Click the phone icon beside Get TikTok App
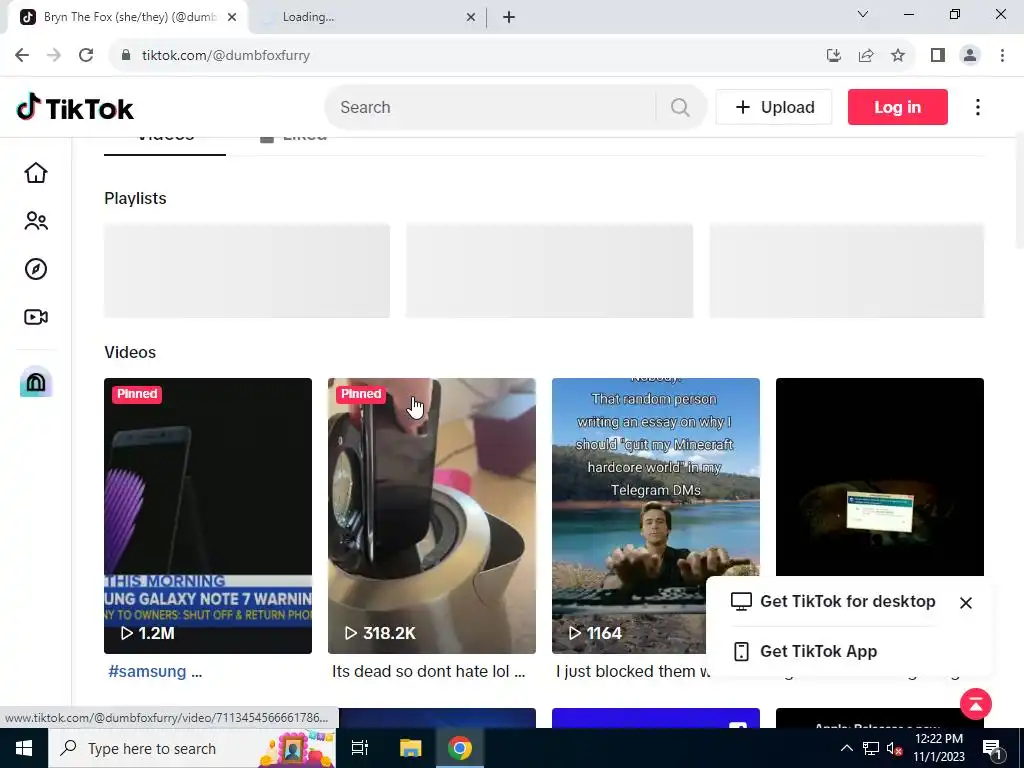The height and width of the screenshot is (768, 1024). click(741, 651)
